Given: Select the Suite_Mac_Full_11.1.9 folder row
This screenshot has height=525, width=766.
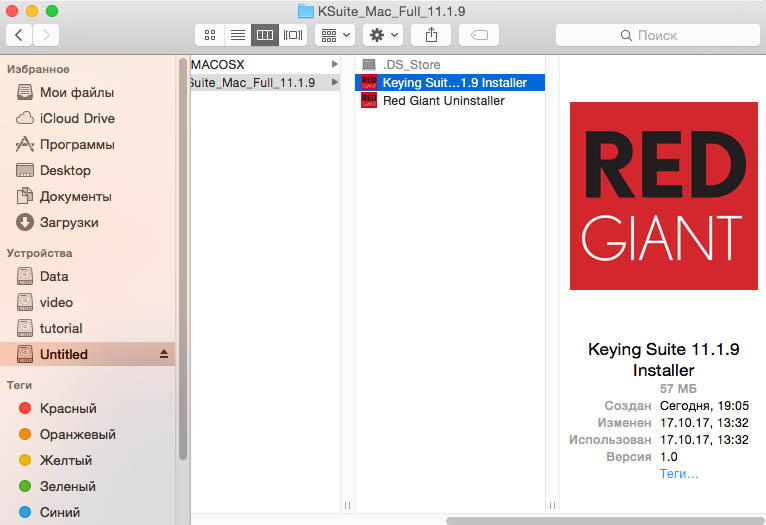Looking at the screenshot, I should 265,83.
